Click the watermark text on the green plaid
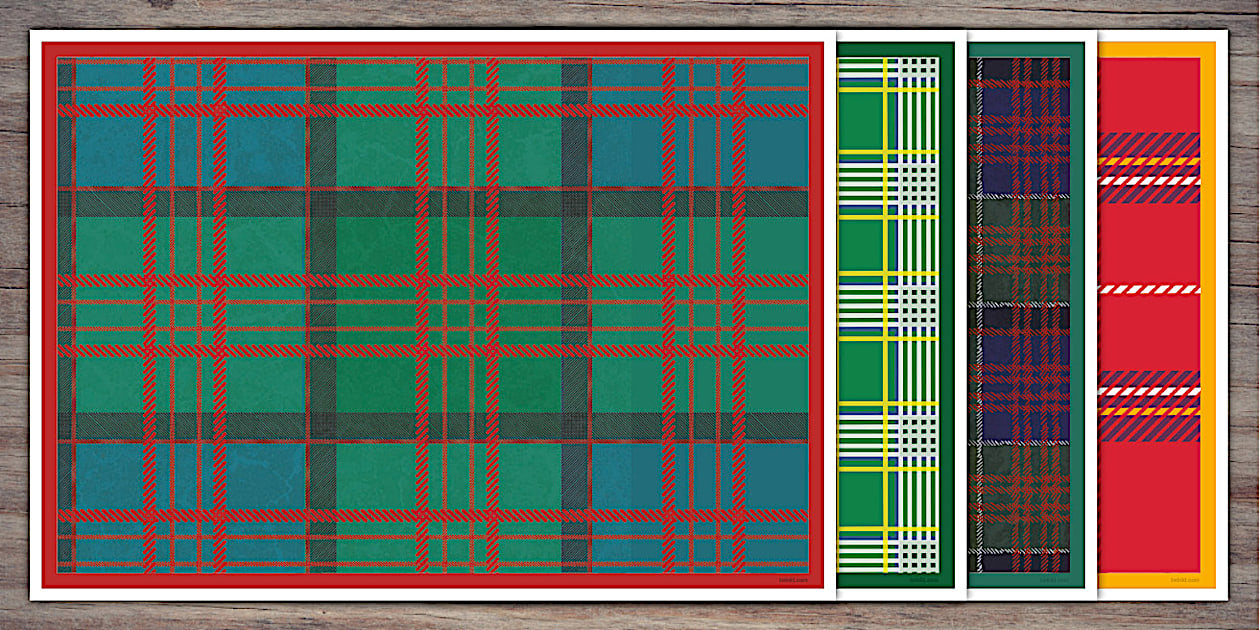This screenshot has height=630, width=1260. (921, 578)
